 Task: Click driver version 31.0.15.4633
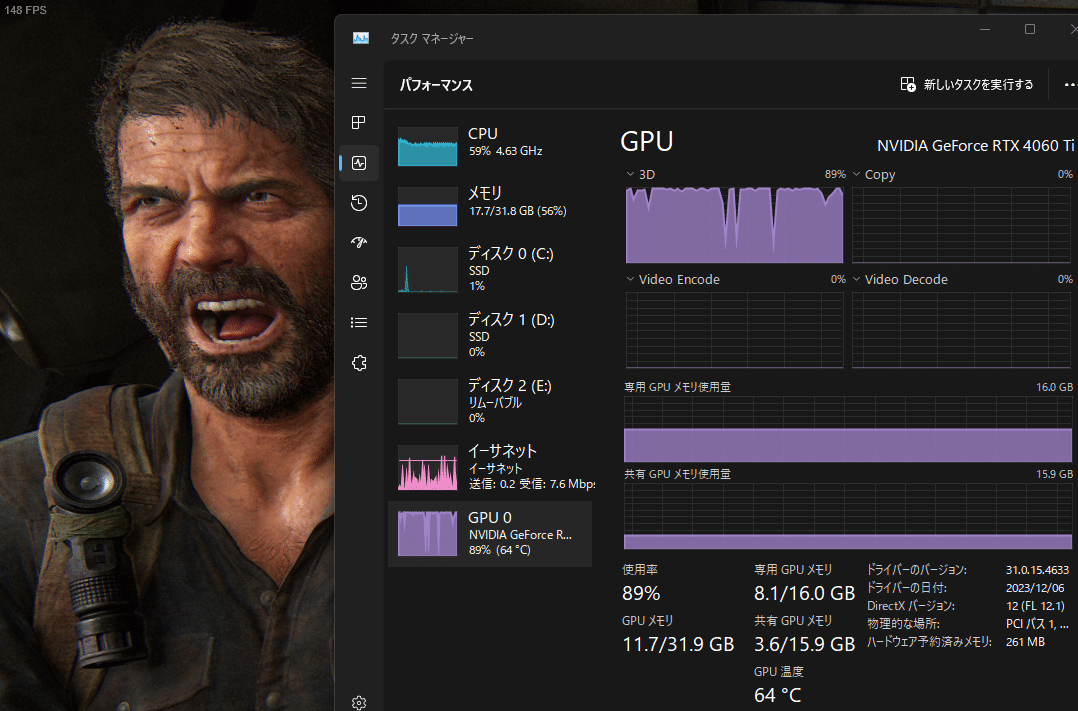pos(1037,570)
